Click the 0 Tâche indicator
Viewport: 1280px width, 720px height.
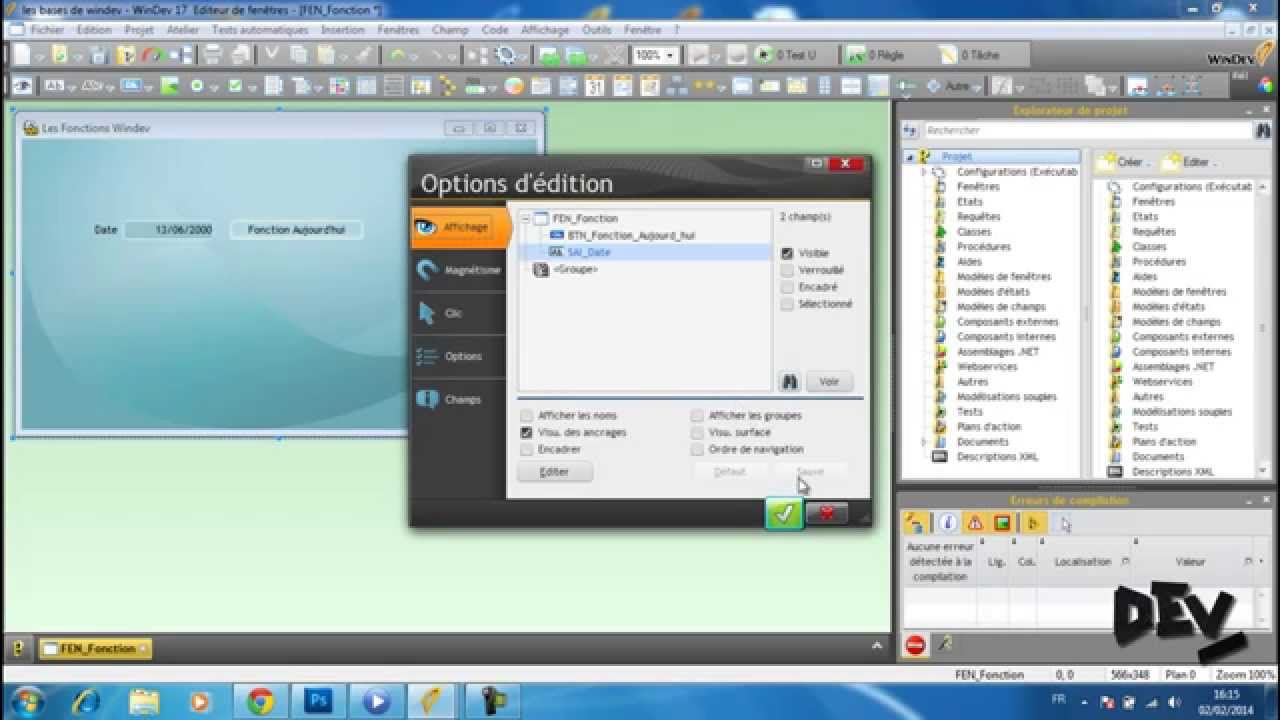968,55
